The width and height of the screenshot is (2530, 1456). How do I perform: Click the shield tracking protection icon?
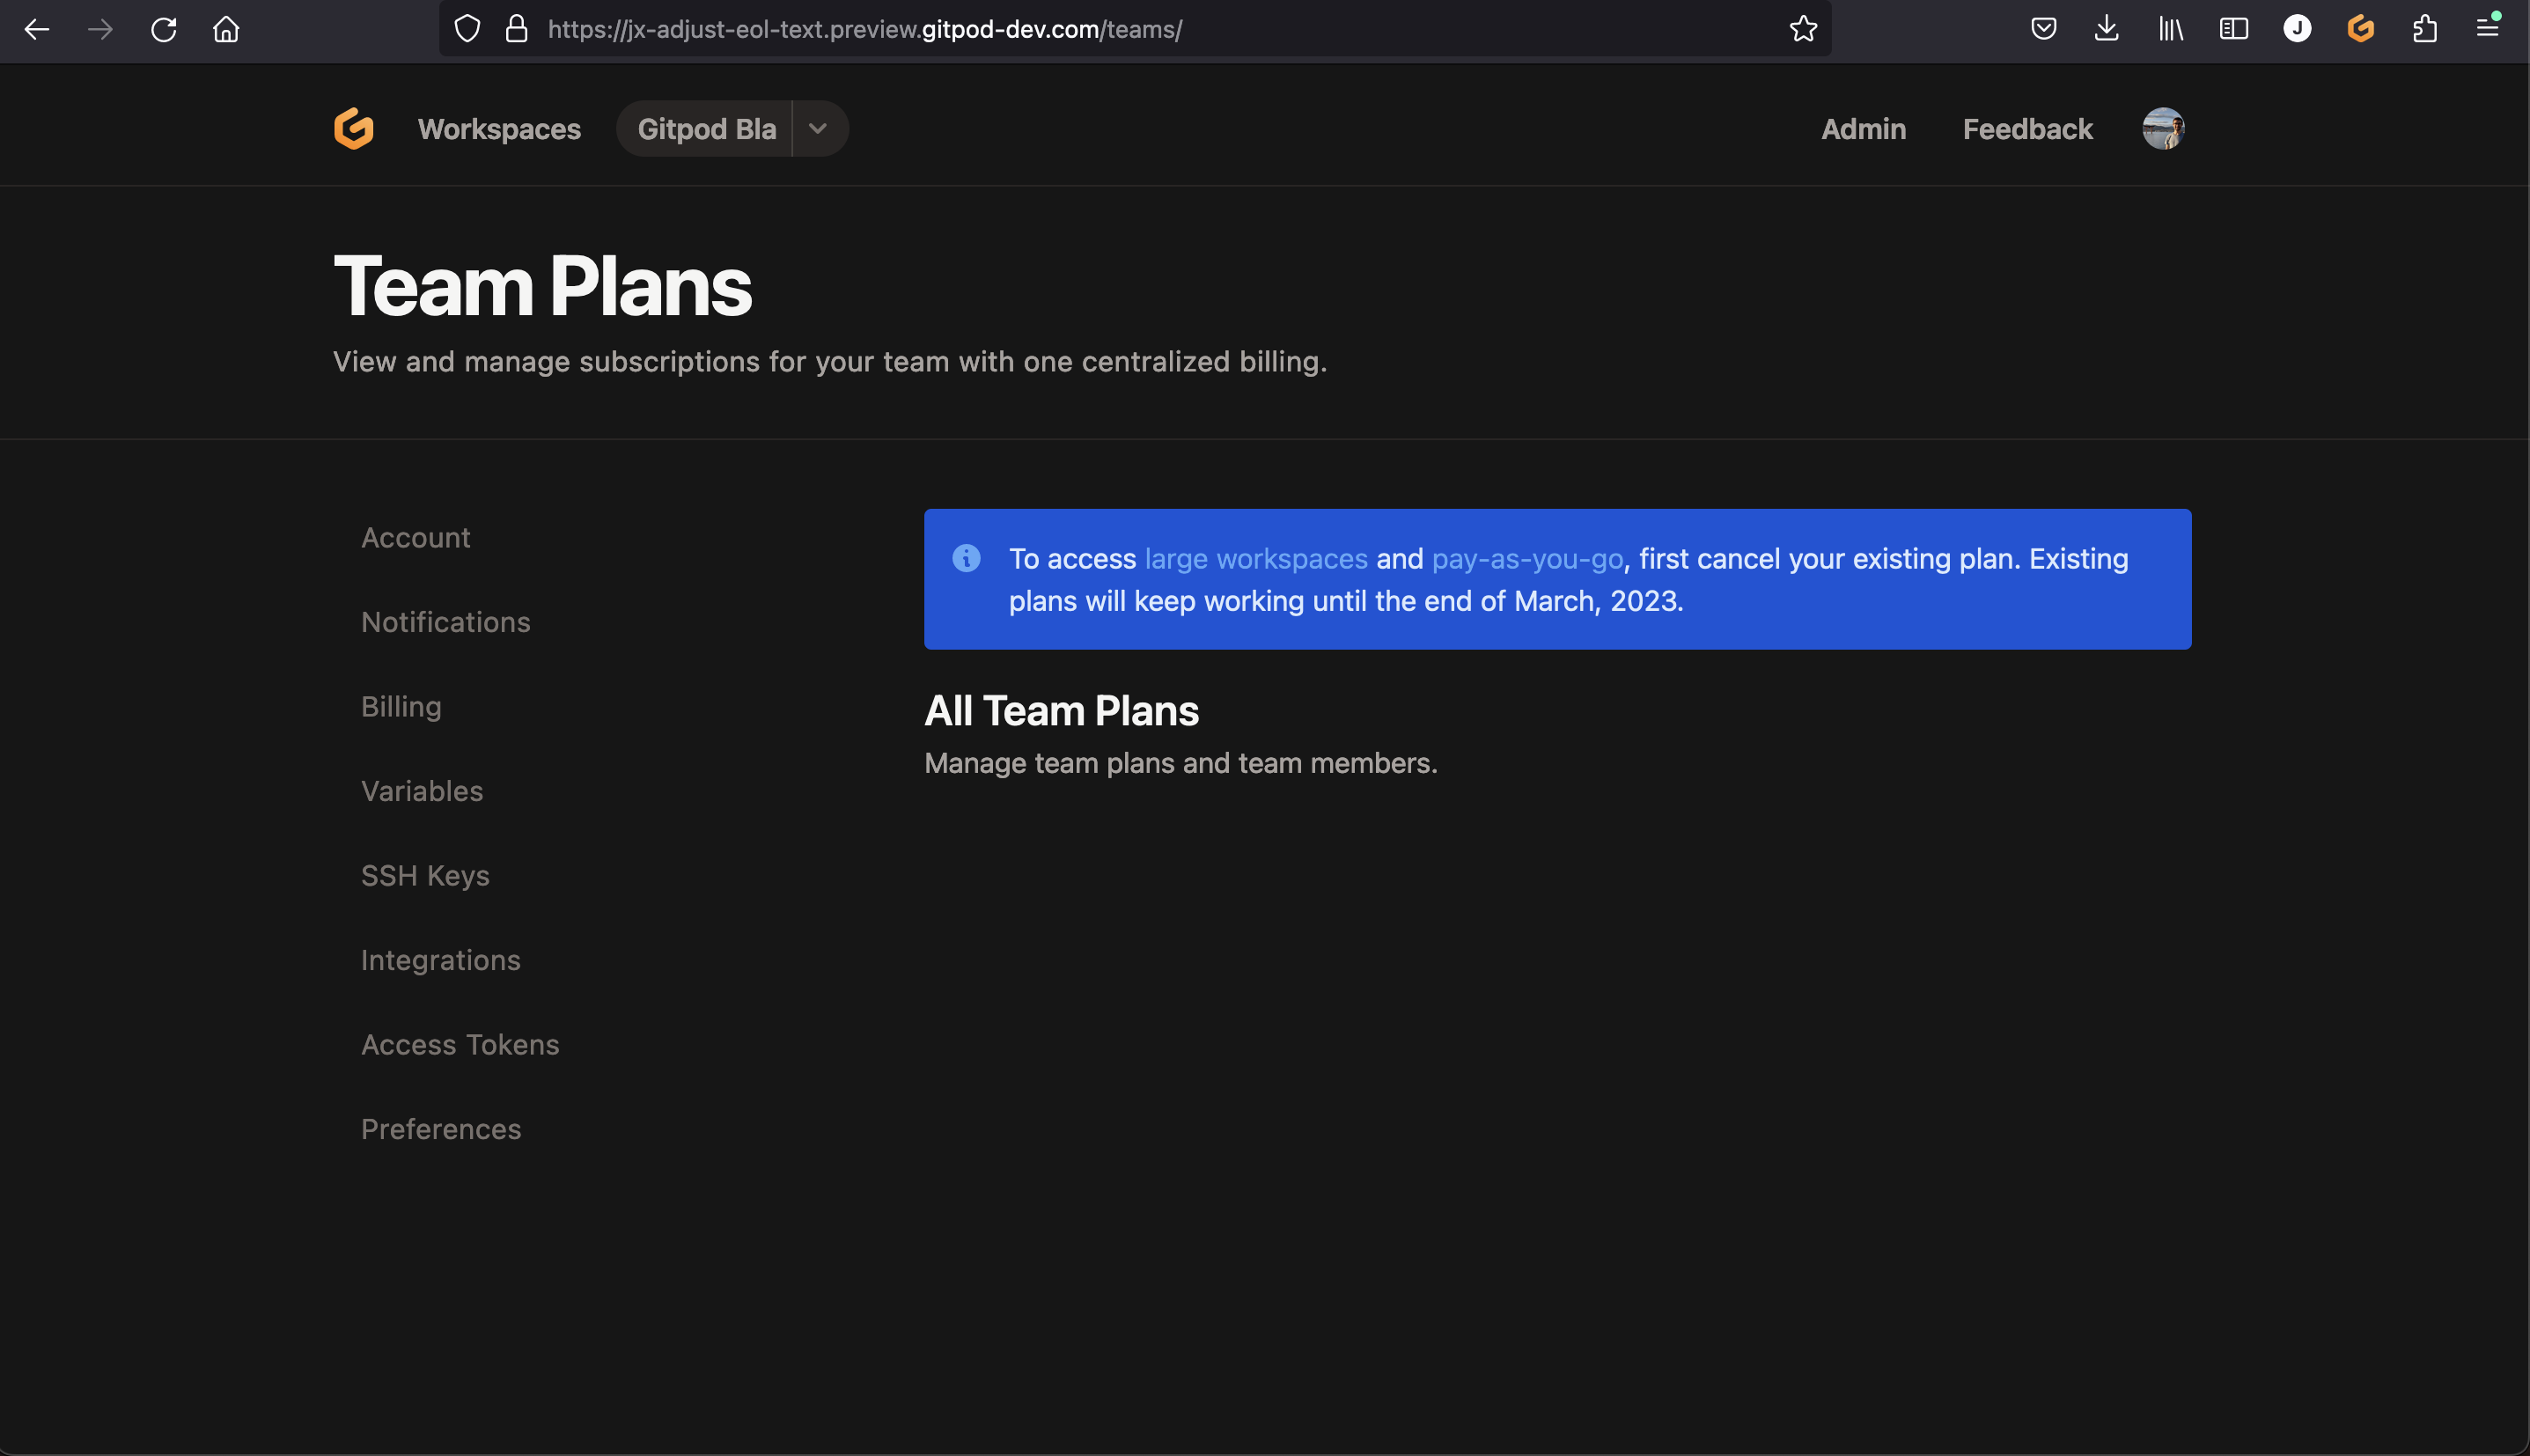click(467, 29)
